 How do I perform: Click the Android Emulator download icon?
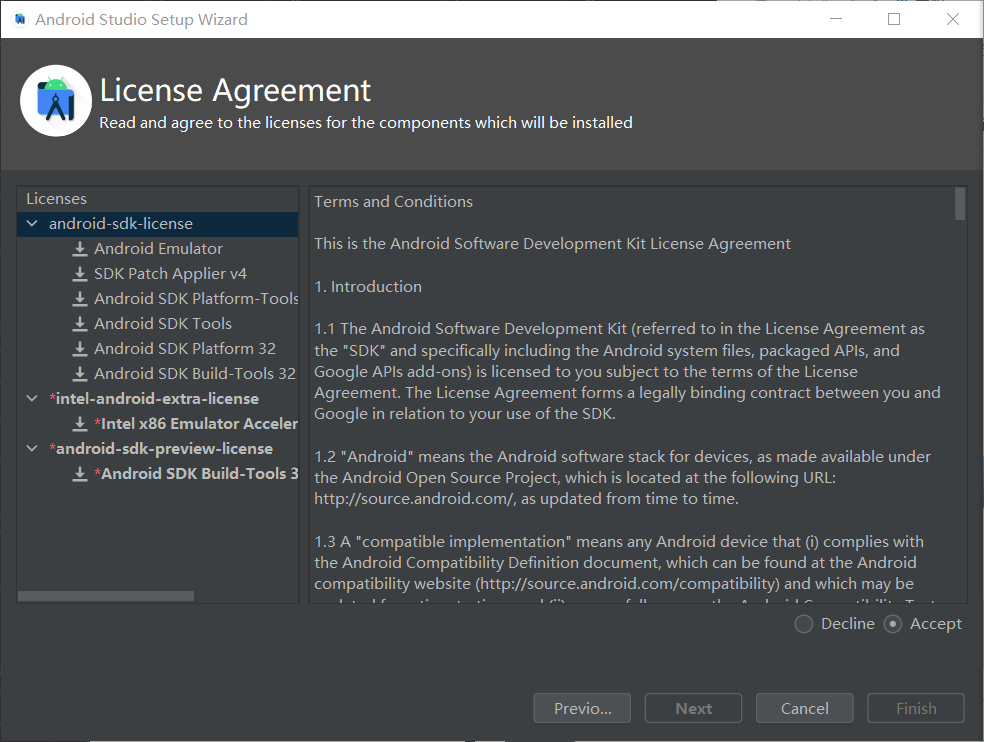tap(80, 249)
